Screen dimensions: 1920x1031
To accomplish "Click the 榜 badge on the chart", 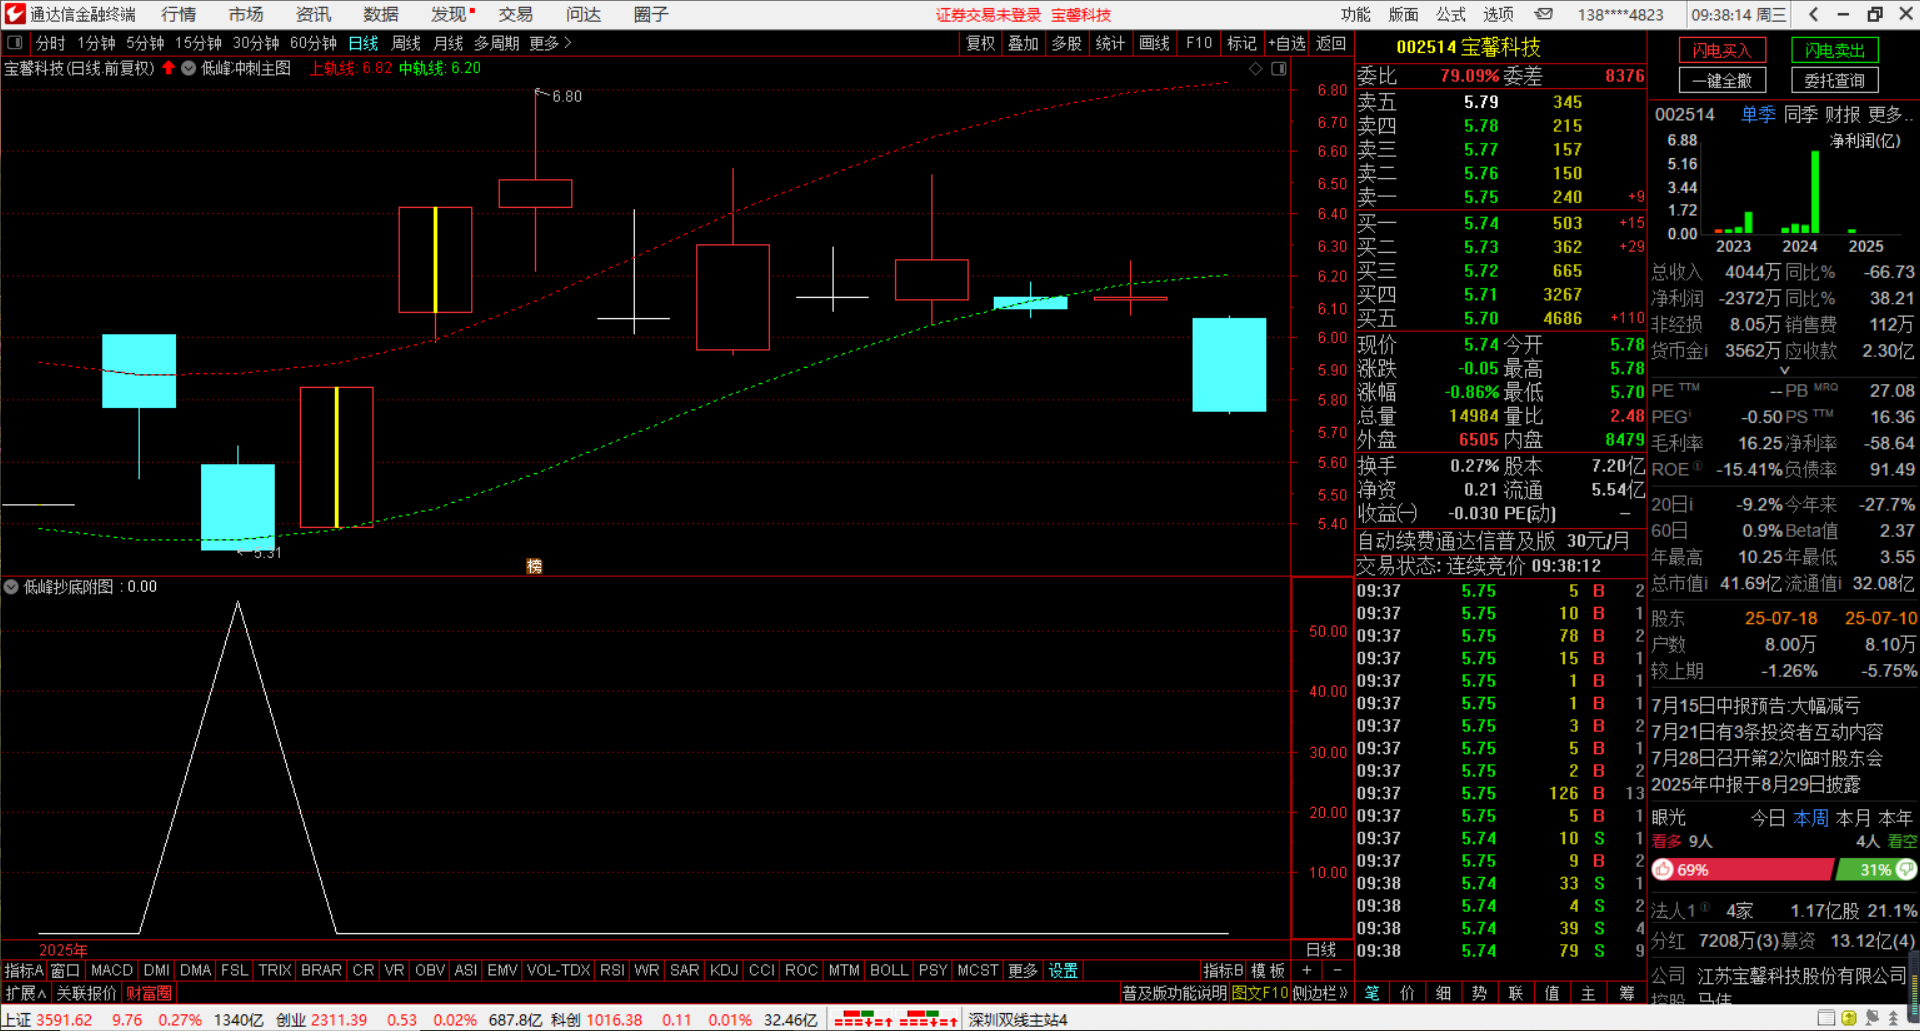I will point(534,566).
